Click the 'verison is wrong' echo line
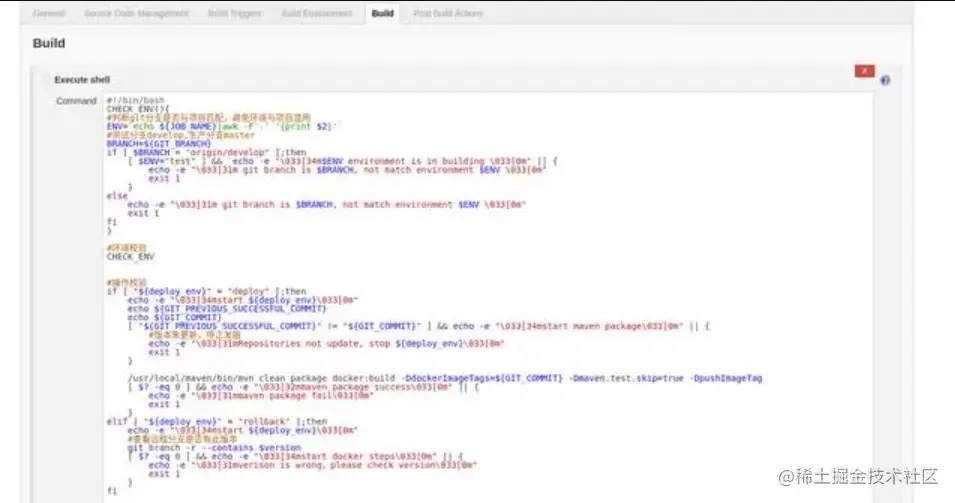Image resolution: width=955 pixels, height=503 pixels. pyautogui.click(x=312, y=465)
